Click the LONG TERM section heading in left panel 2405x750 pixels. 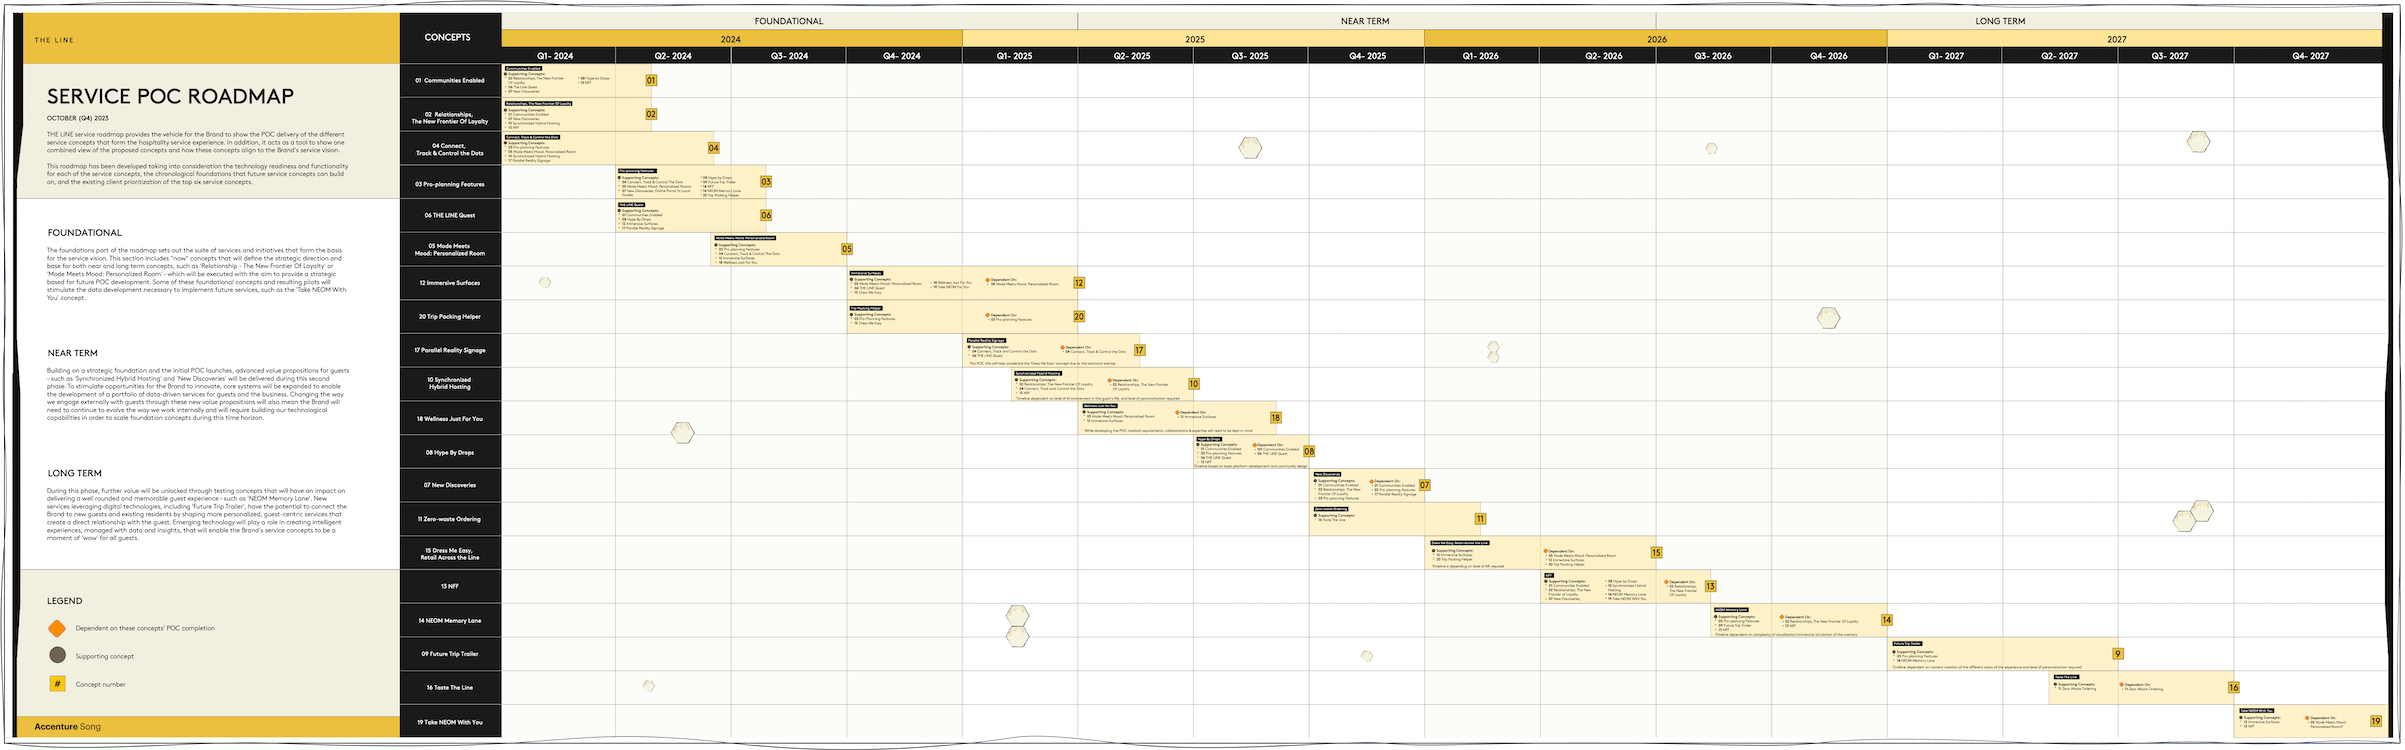point(75,473)
